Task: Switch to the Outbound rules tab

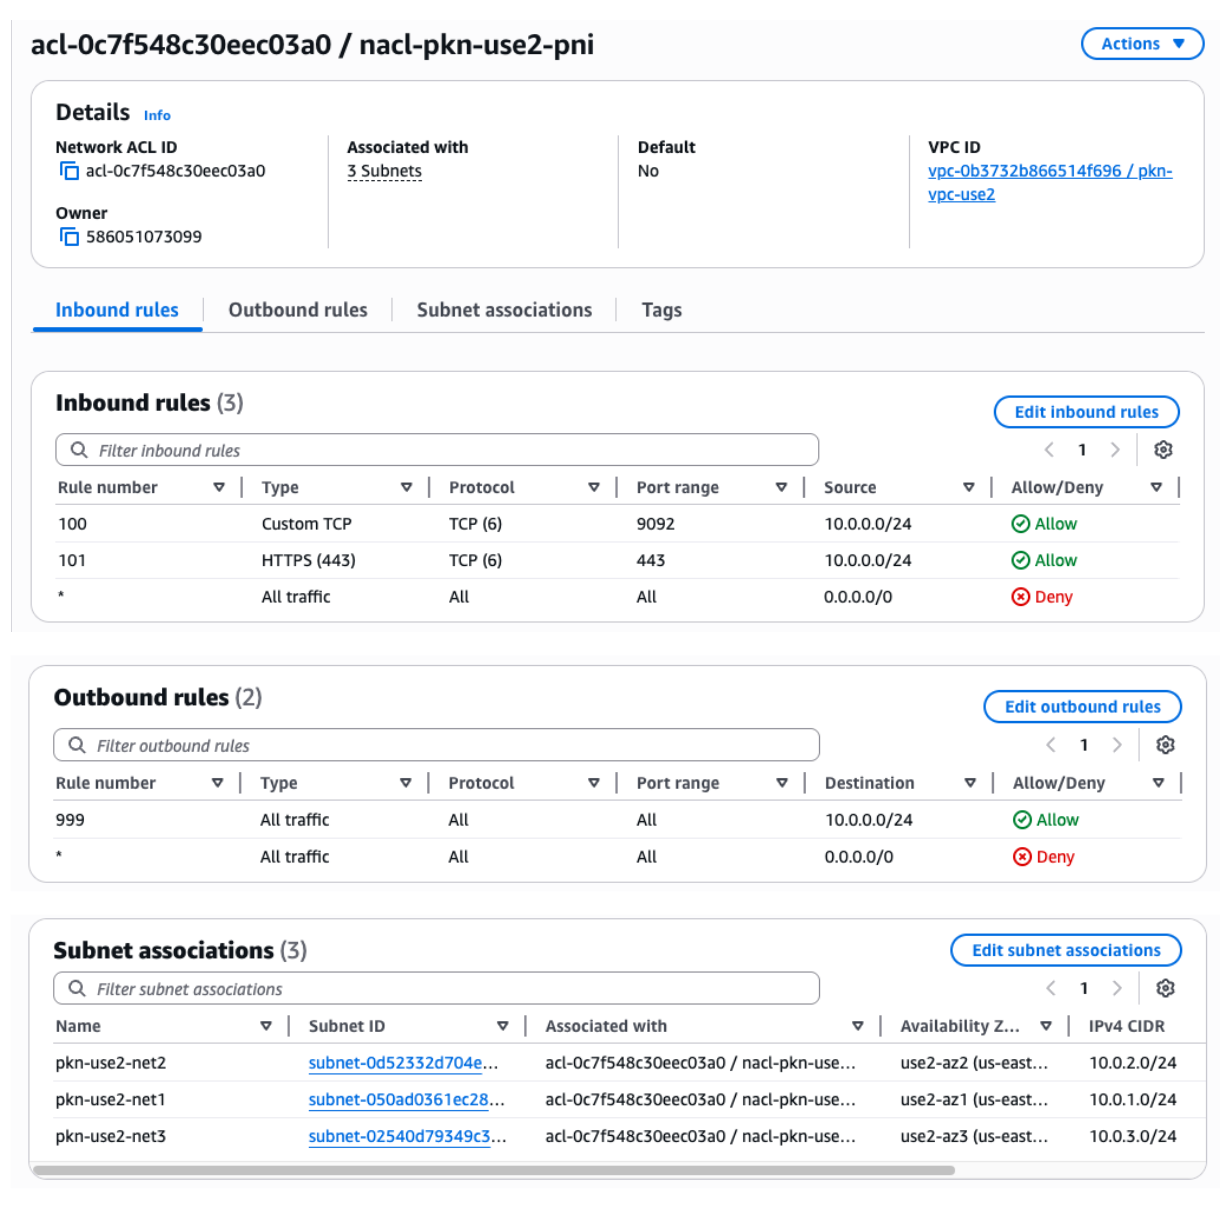Action: [x=297, y=310]
